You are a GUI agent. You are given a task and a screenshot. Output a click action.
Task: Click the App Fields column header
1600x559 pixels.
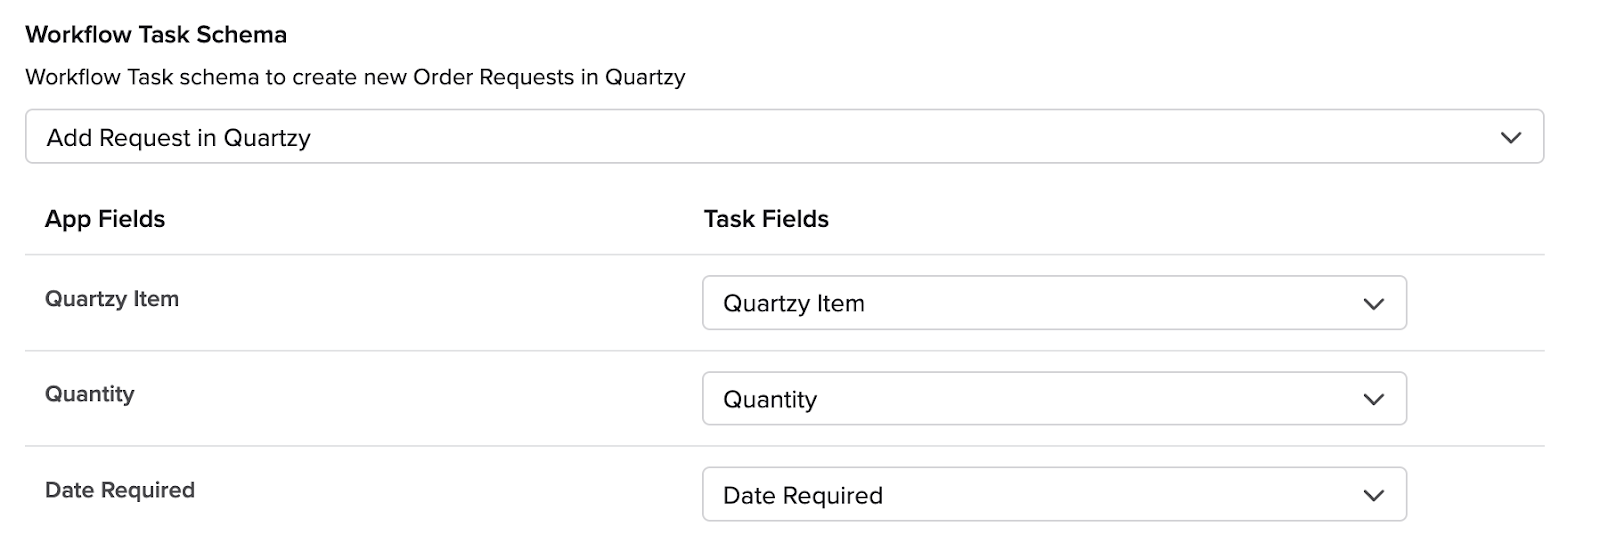click(105, 219)
